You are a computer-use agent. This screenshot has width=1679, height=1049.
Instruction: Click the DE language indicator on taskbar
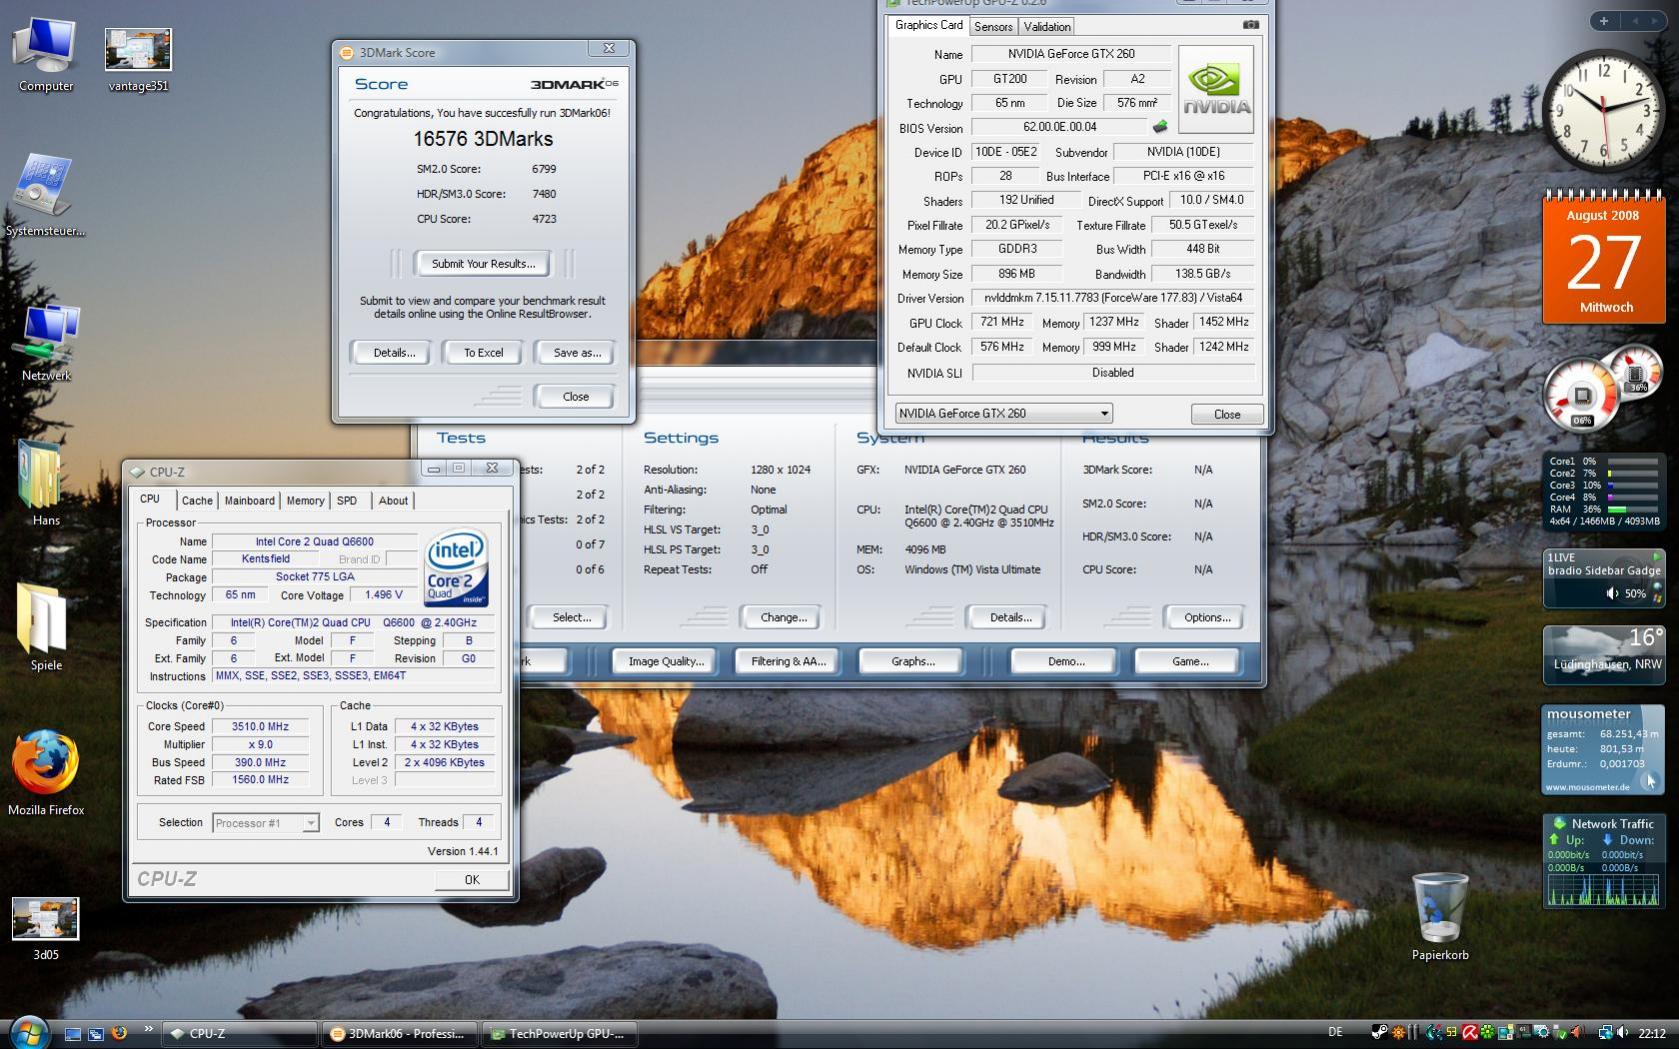(x=1335, y=1032)
